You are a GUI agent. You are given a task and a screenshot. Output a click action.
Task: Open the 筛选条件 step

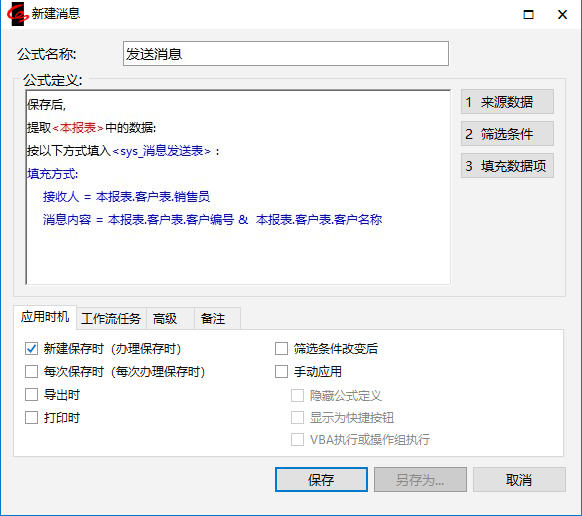tap(507, 134)
